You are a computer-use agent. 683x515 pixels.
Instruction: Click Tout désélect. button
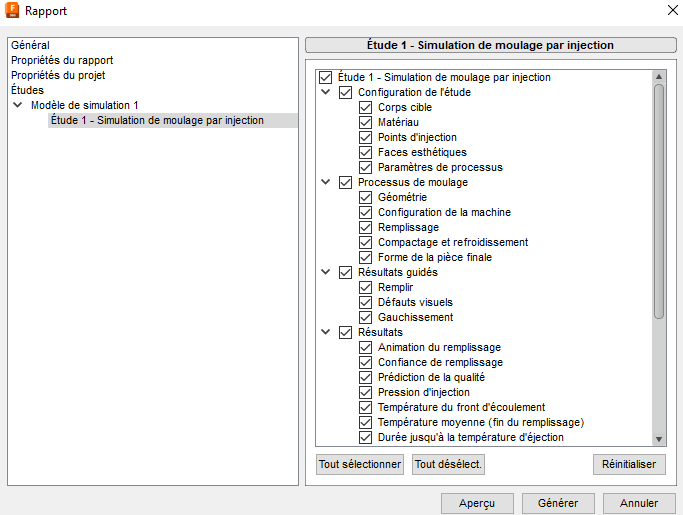[448, 464]
